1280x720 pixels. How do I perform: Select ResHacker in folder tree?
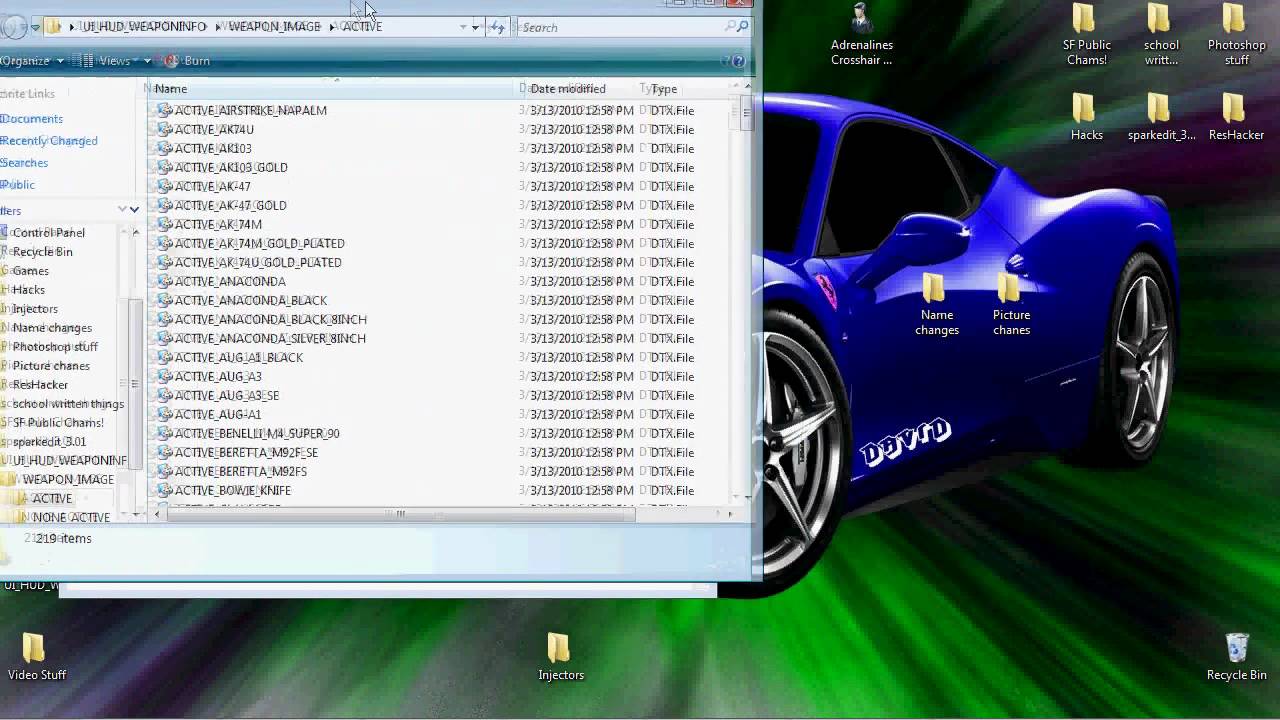(x=40, y=385)
